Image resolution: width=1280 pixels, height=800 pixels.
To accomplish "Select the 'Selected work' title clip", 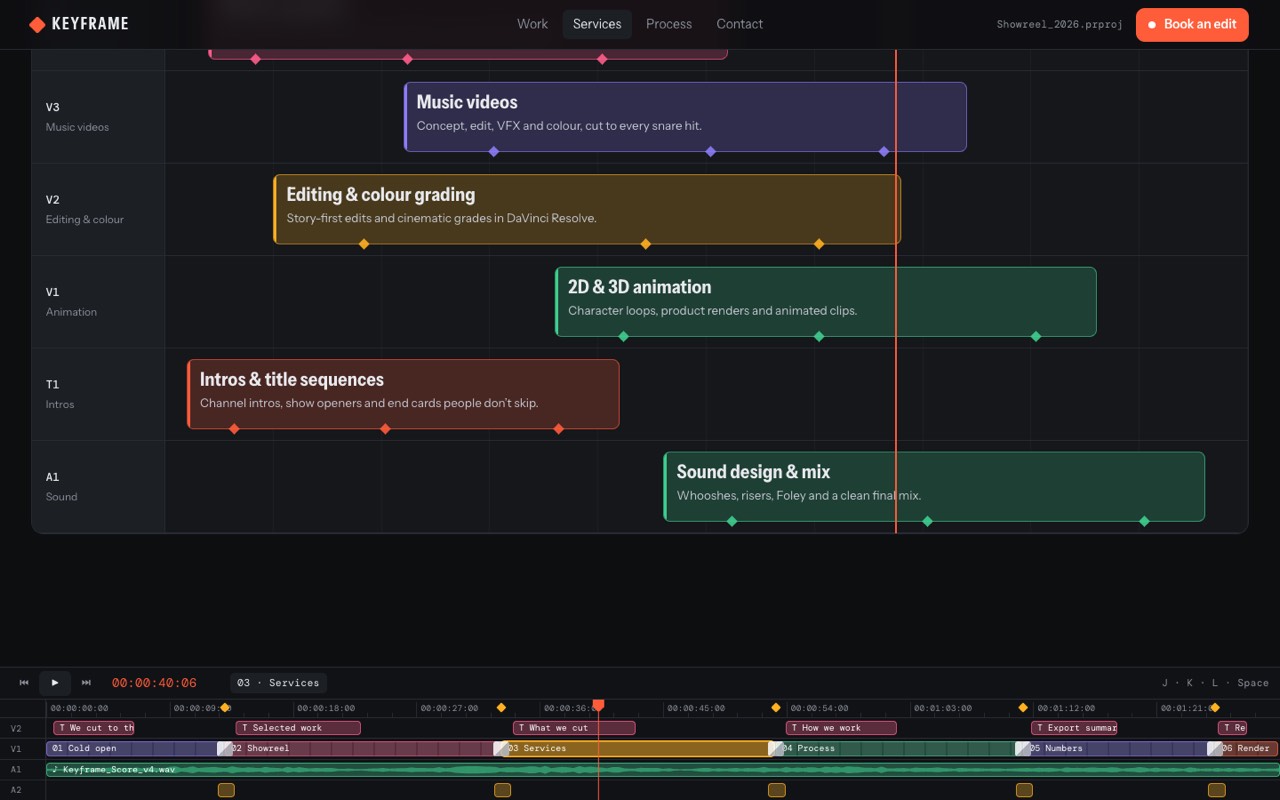I will (298, 728).
